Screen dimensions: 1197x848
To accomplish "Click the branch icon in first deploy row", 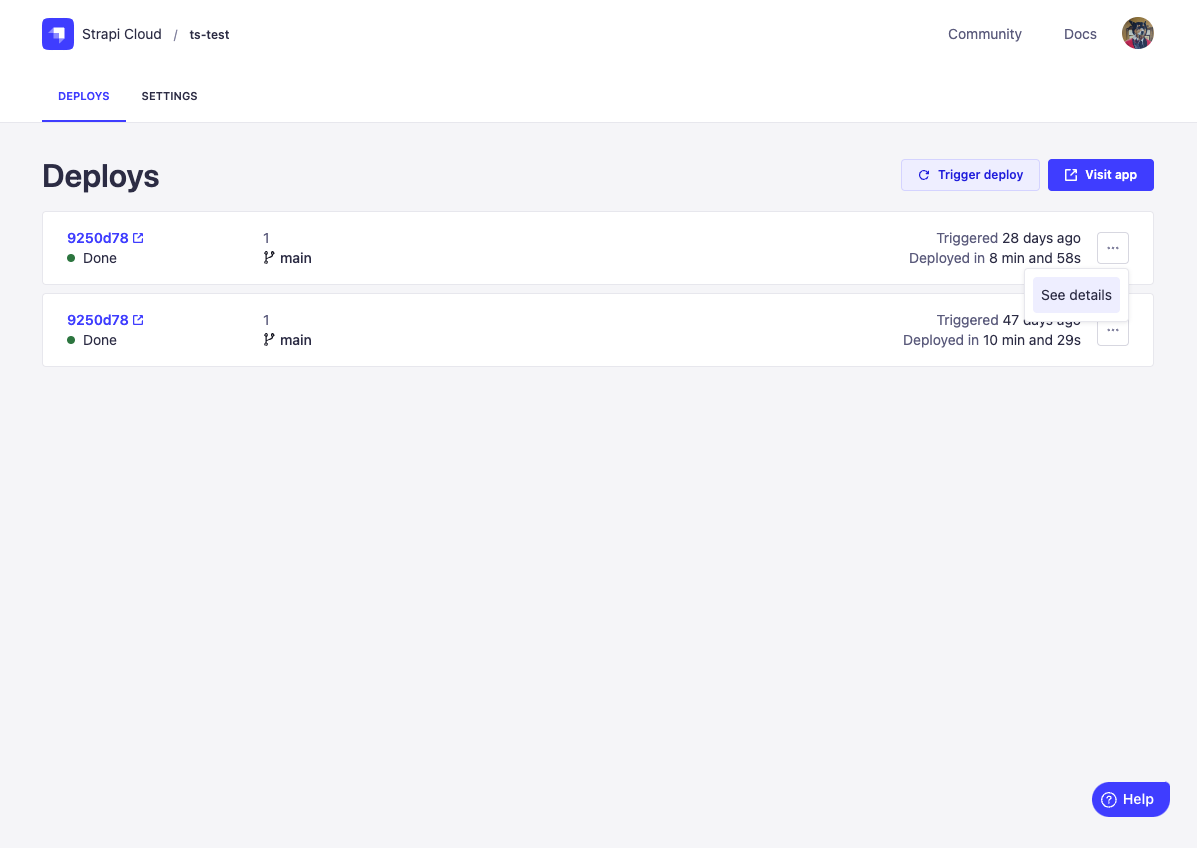I will click(268, 258).
